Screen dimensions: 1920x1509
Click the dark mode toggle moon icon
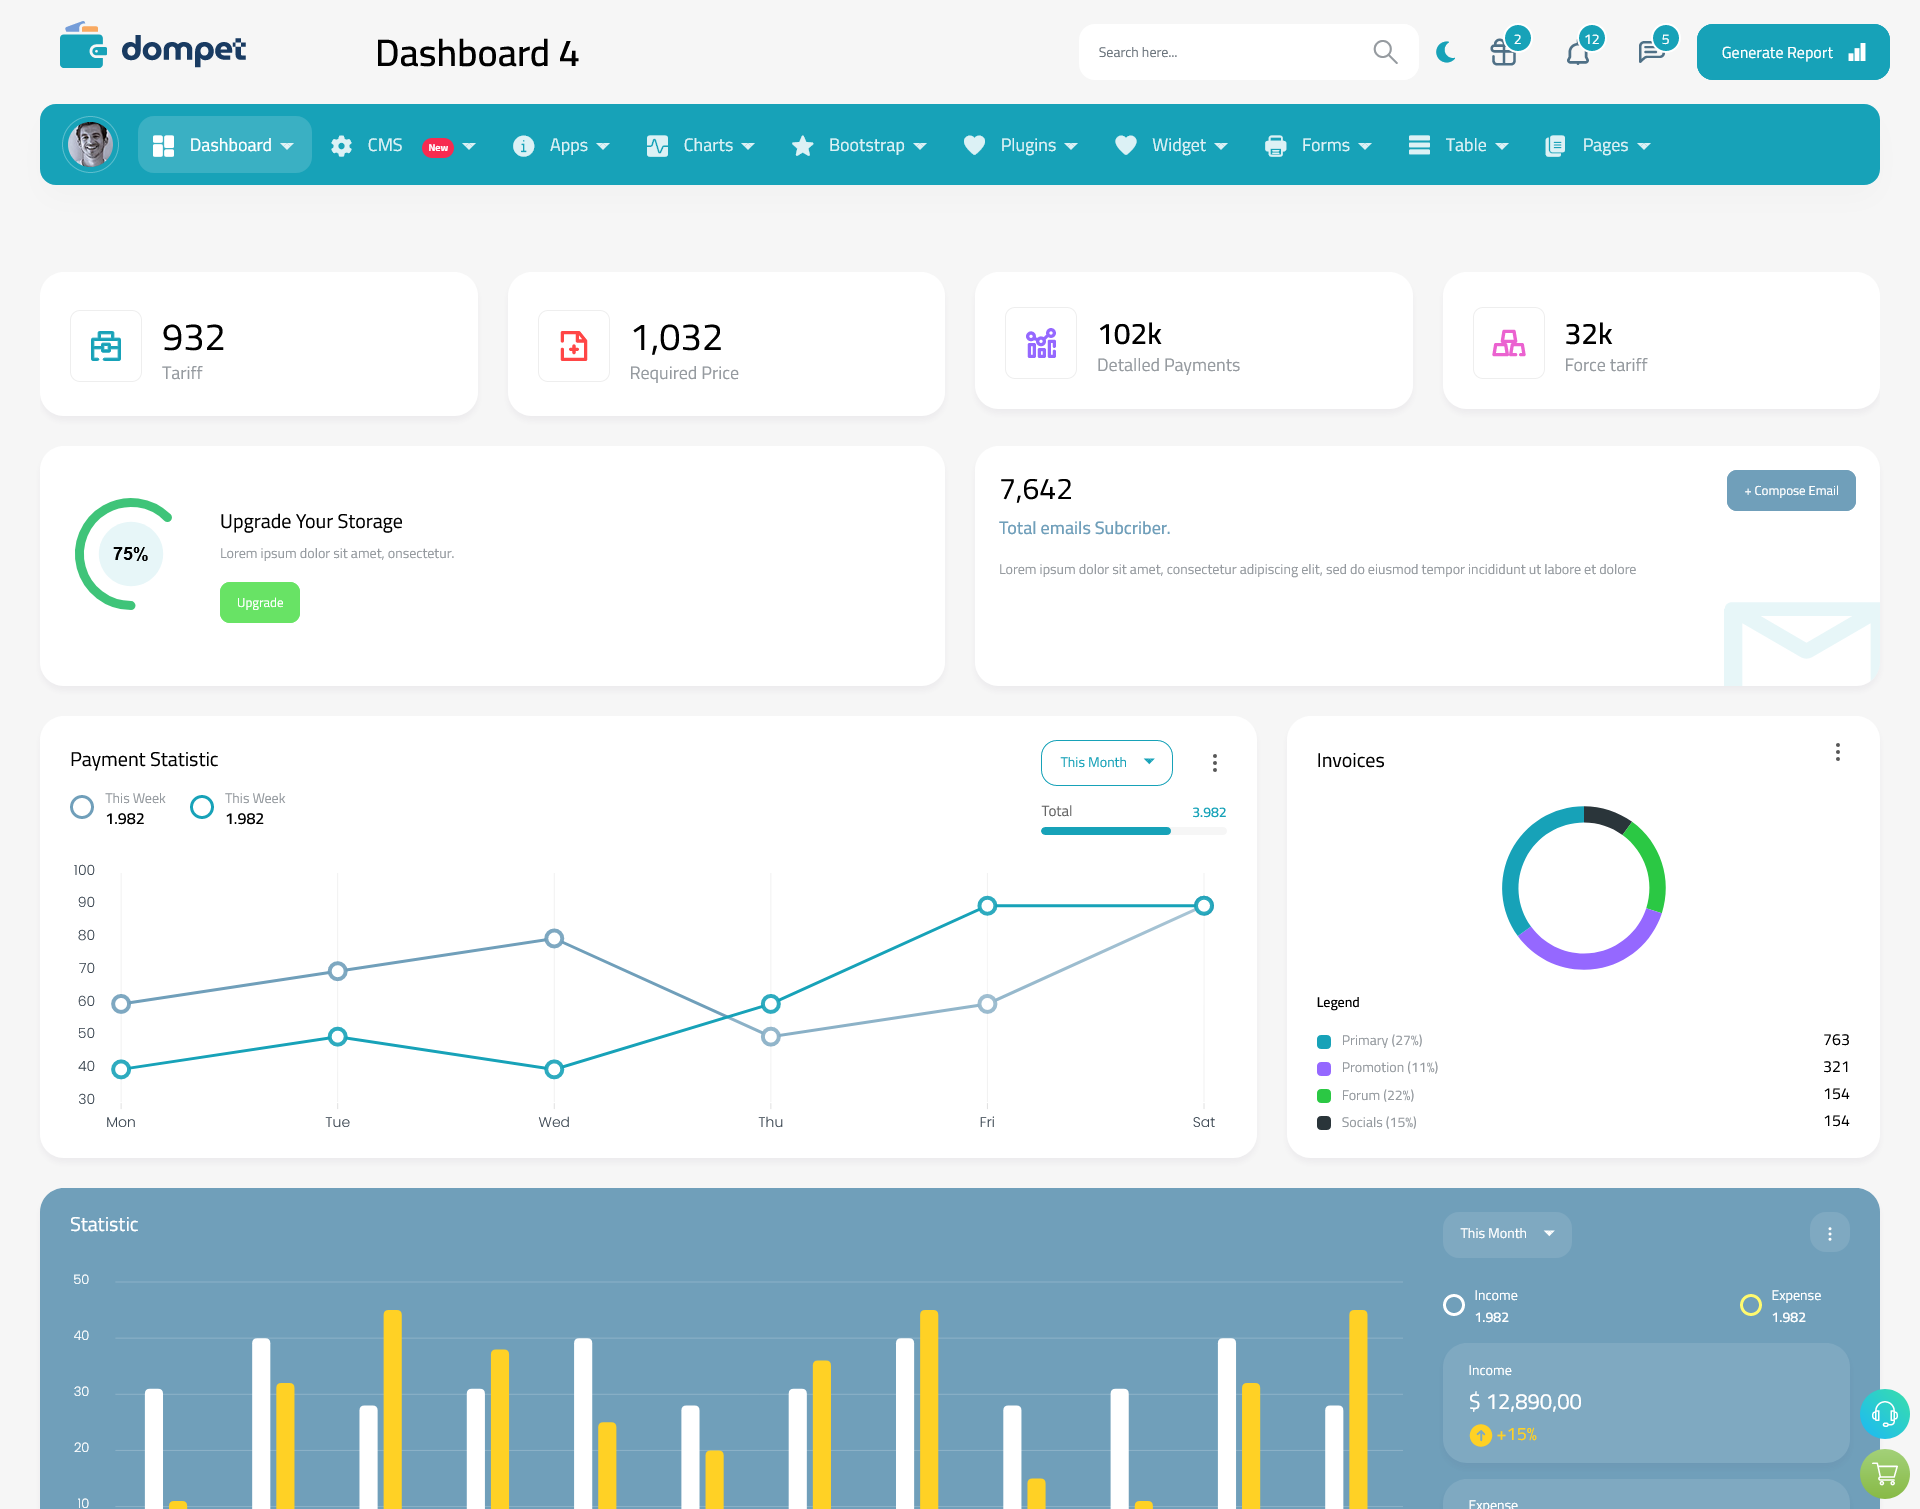point(1445,51)
